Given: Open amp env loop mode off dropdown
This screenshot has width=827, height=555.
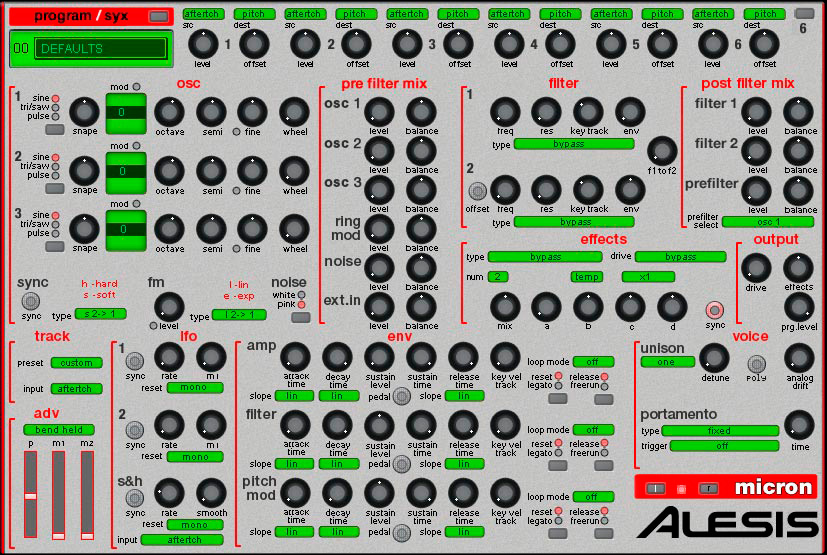Looking at the screenshot, I should tap(593, 362).
